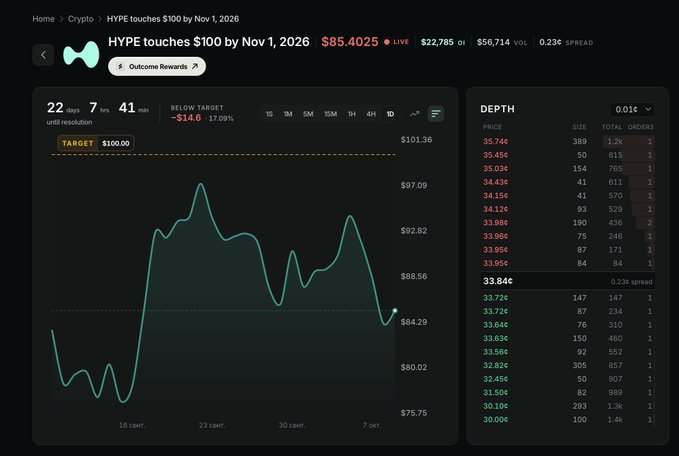Select the 1H timeframe
Viewport: 679px width, 456px height.
pos(352,114)
